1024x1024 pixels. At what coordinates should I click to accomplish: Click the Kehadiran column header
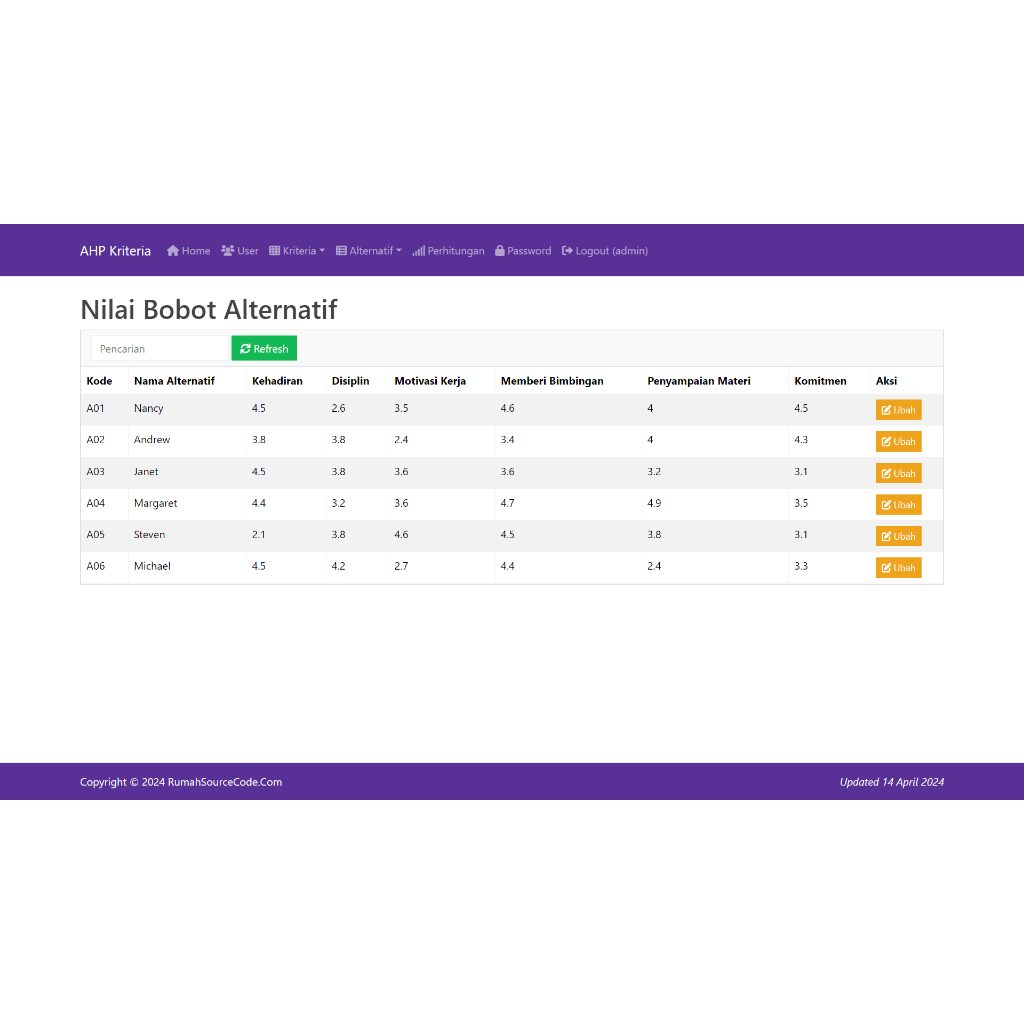[x=277, y=381]
